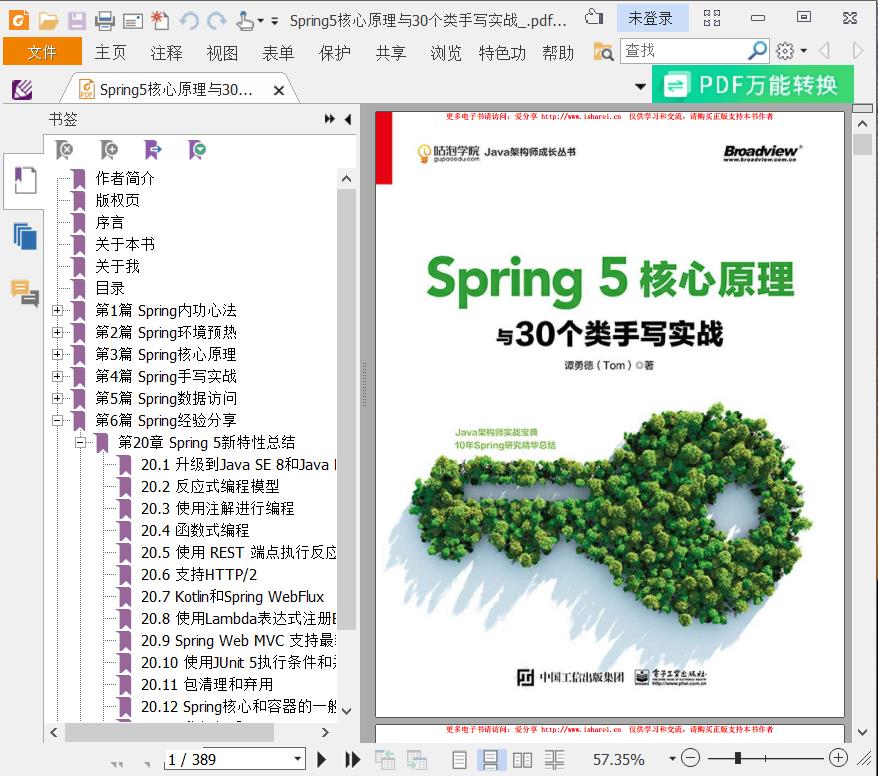The height and width of the screenshot is (776, 878).
Task: Open the zoom percentage dropdown
Action: point(672,759)
